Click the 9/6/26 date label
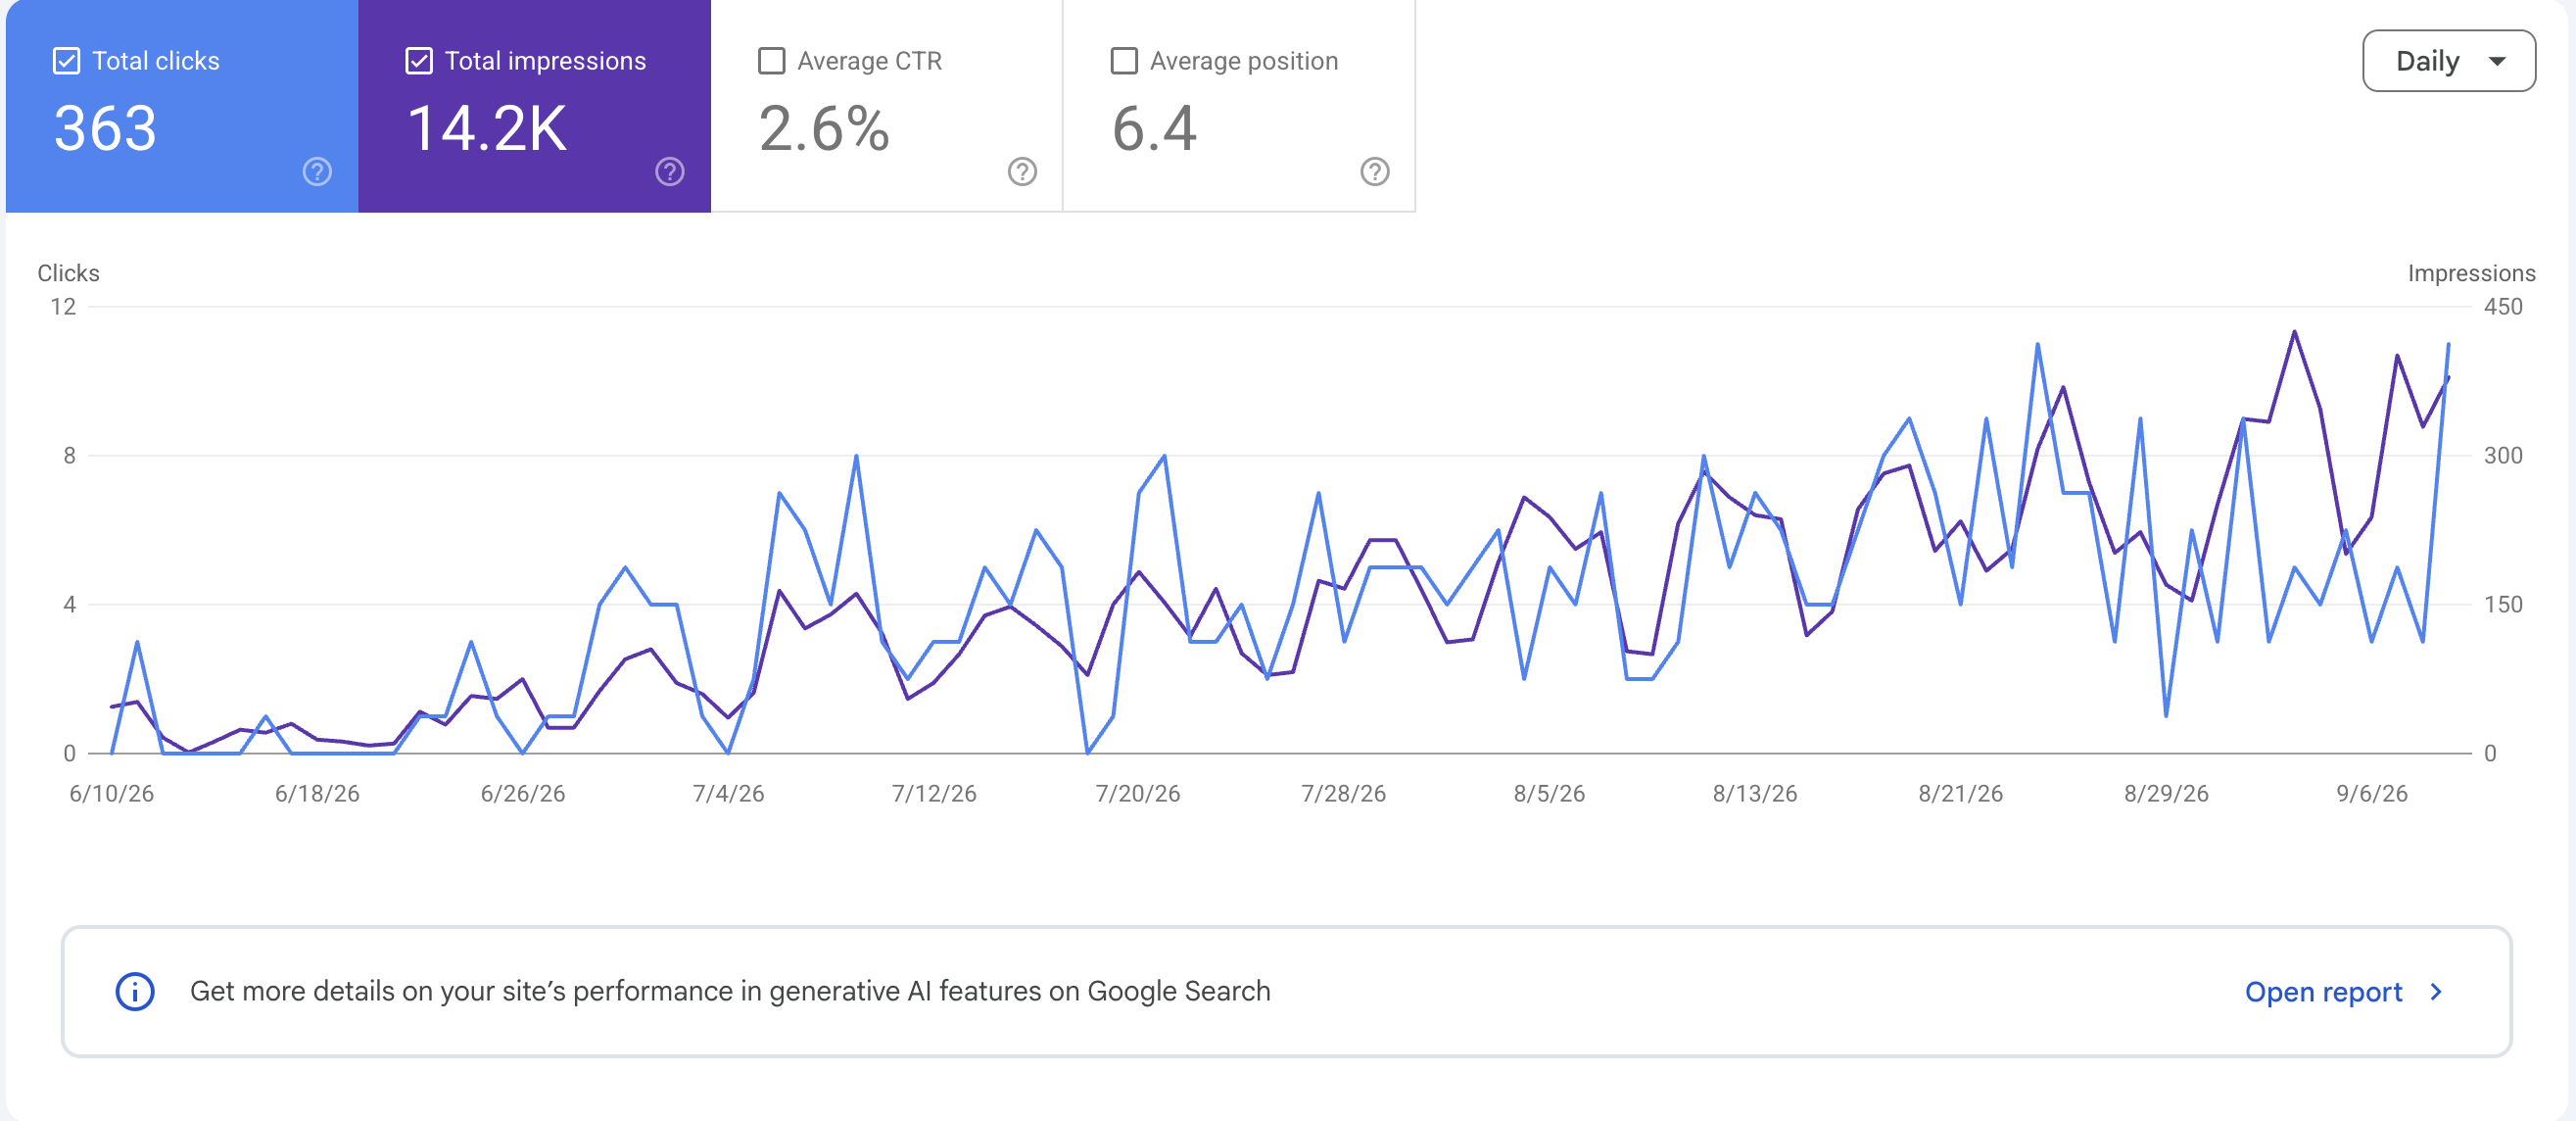Viewport: 2576px width, 1121px height. tap(2372, 794)
